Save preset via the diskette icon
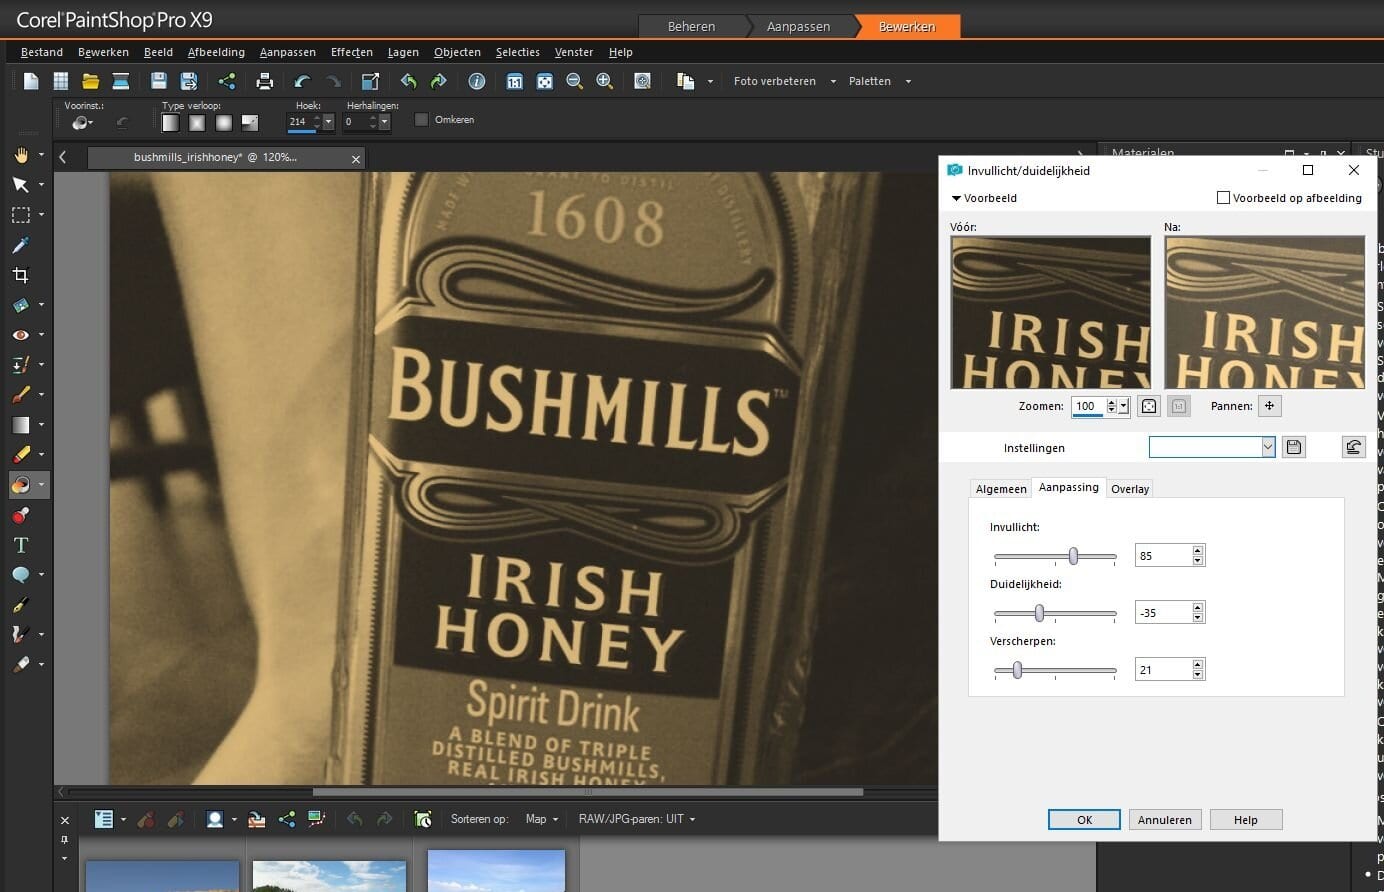 pyautogui.click(x=1293, y=447)
